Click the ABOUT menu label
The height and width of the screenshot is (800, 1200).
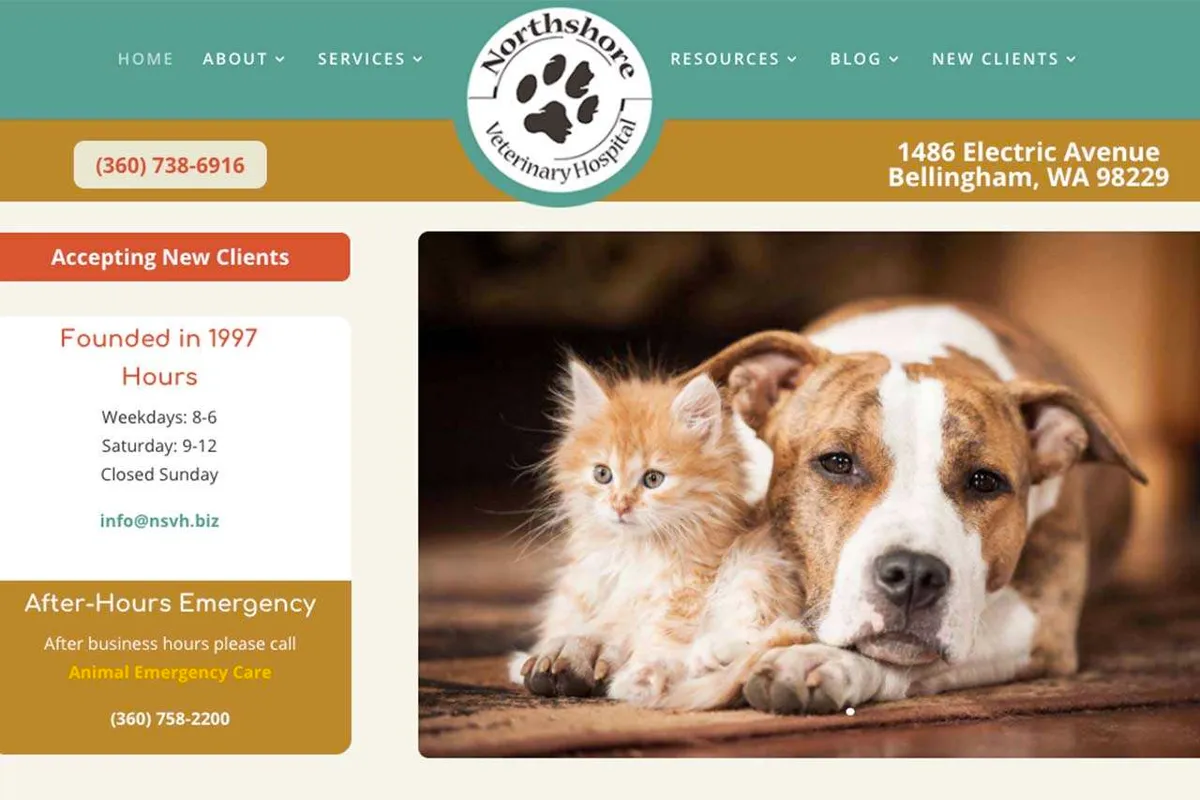coord(235,59)
